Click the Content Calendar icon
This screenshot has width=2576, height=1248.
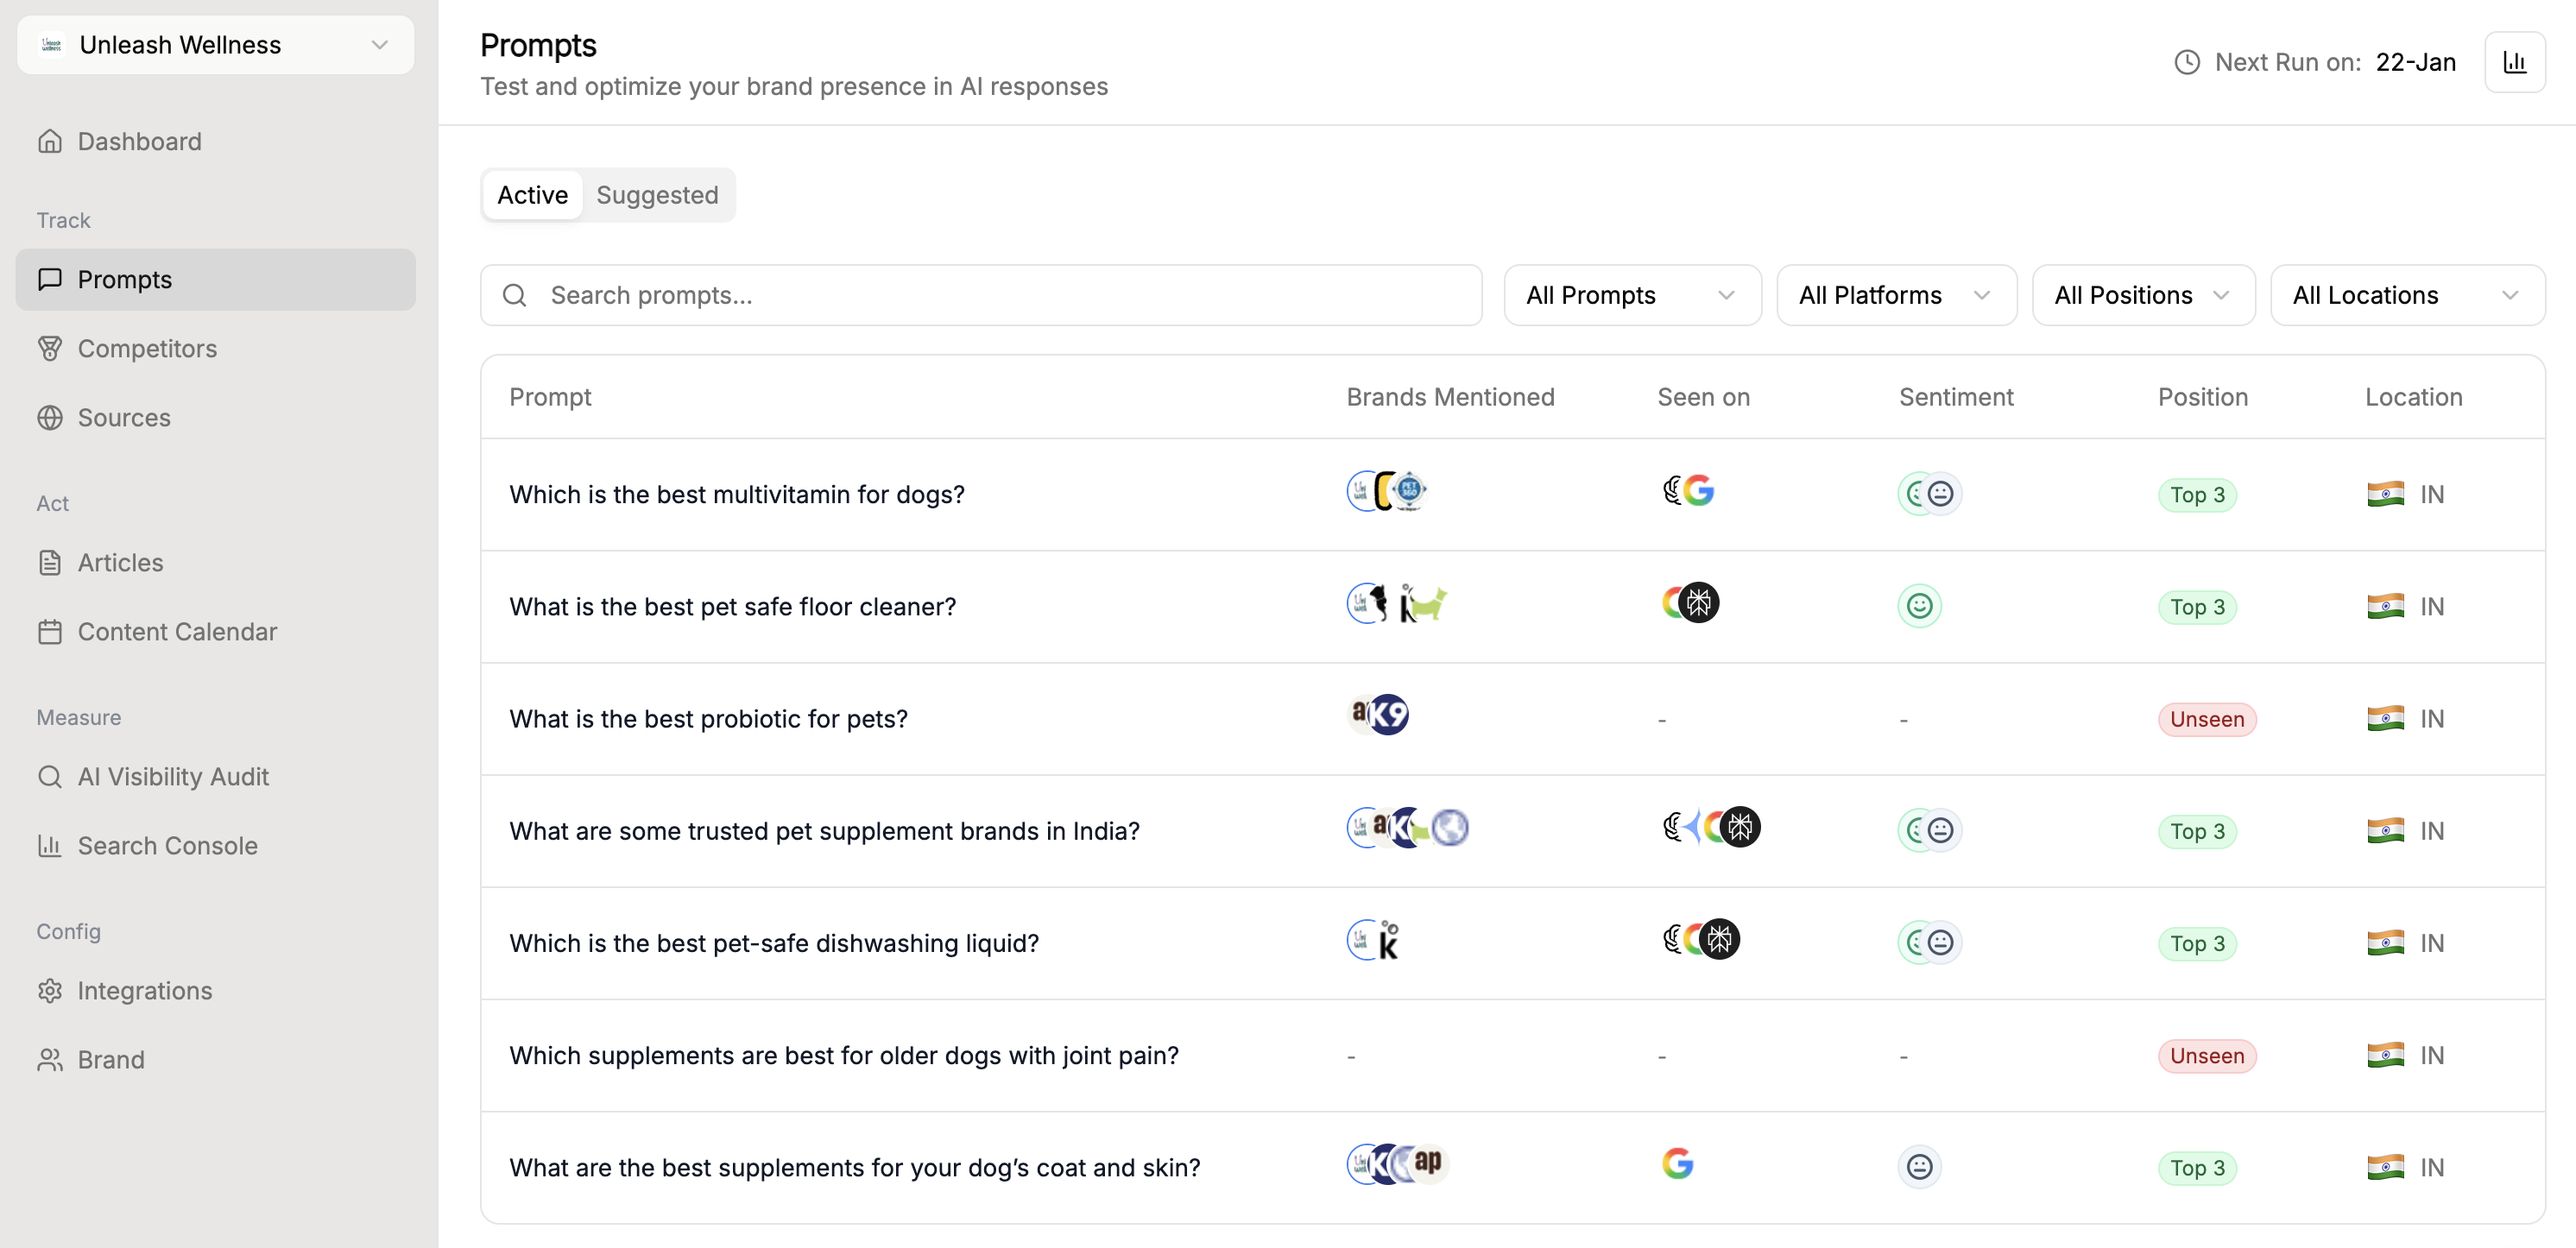click(x=50, y=631)
